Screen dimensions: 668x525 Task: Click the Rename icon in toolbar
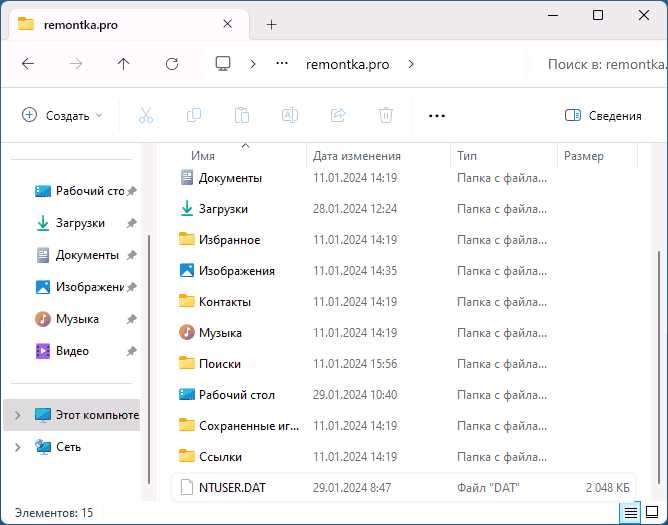pos(290,115)
